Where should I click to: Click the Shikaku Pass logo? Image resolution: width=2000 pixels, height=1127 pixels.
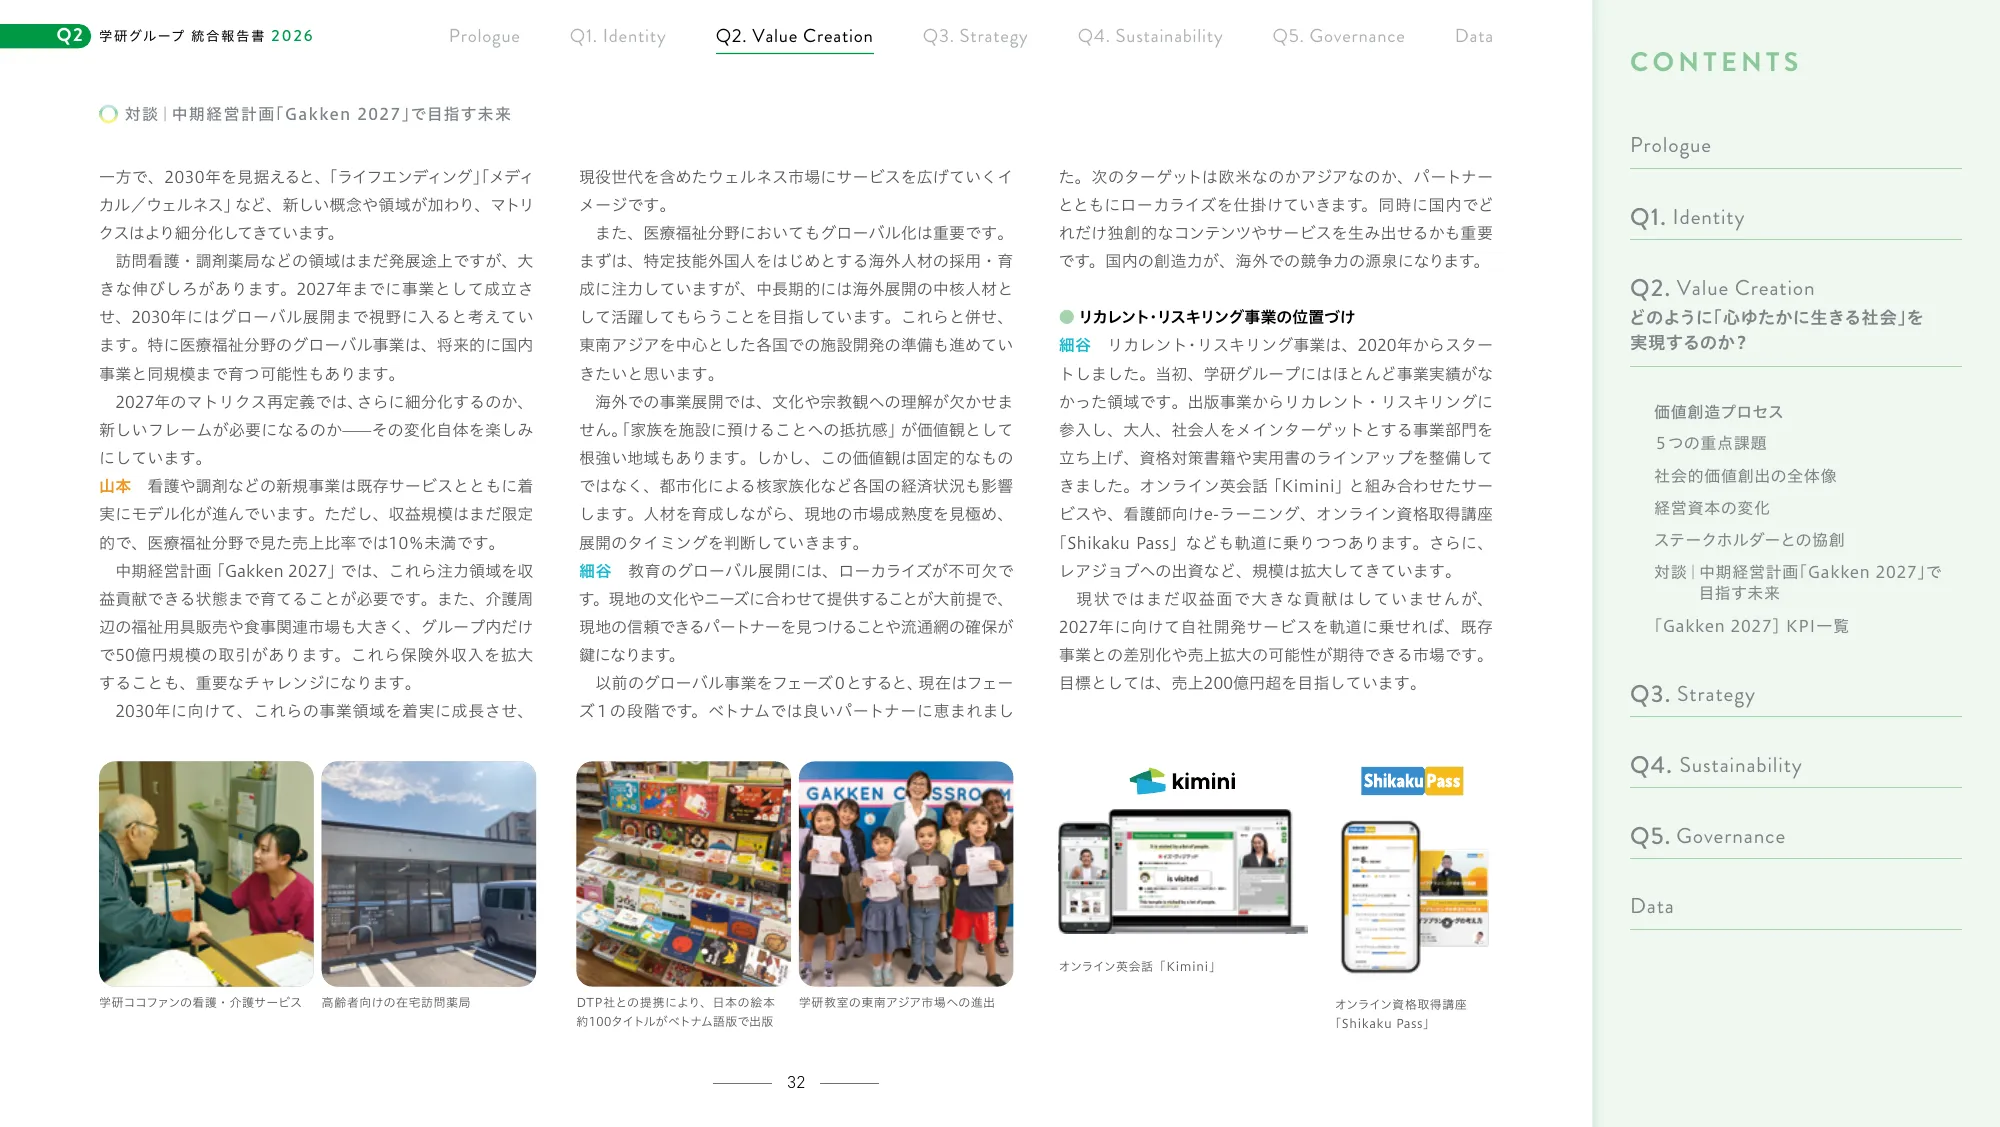pos(1412,781)
